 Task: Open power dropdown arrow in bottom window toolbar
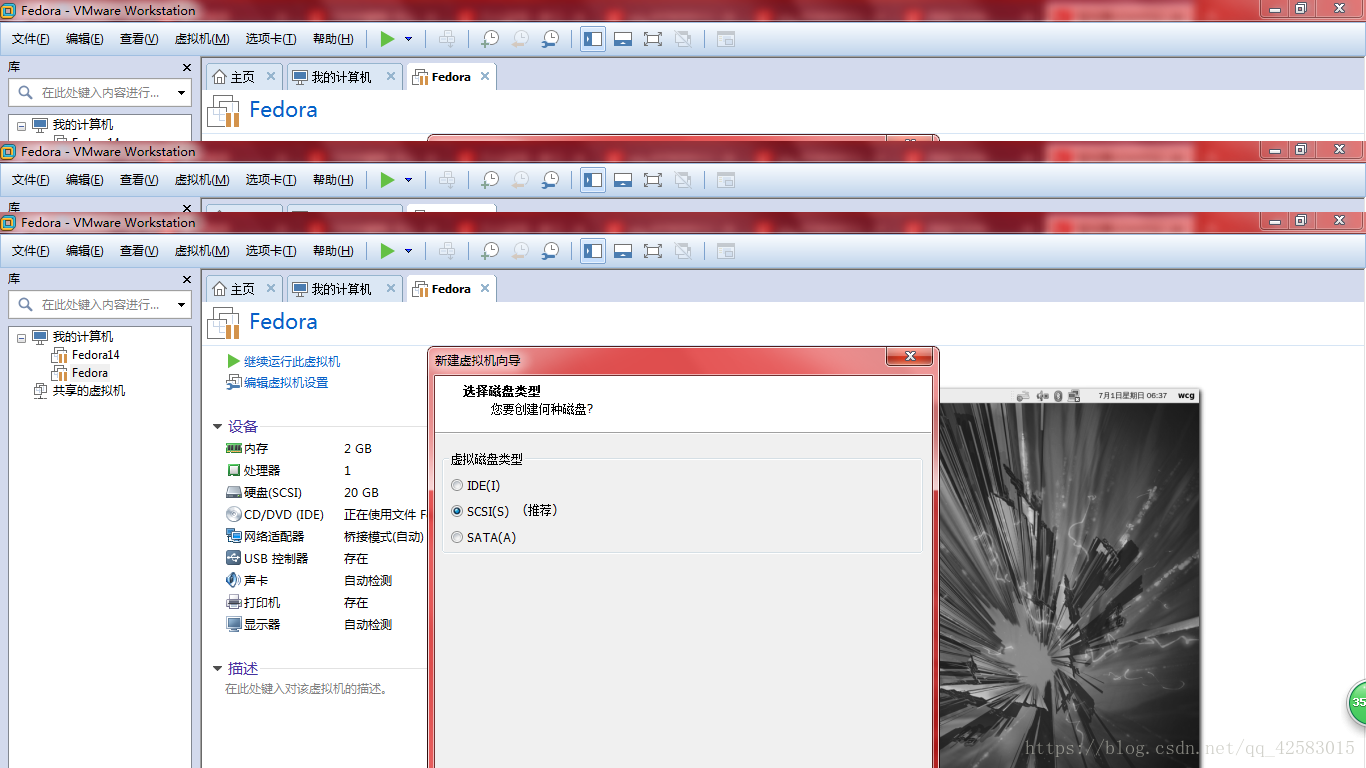click(x=408, y=251)
